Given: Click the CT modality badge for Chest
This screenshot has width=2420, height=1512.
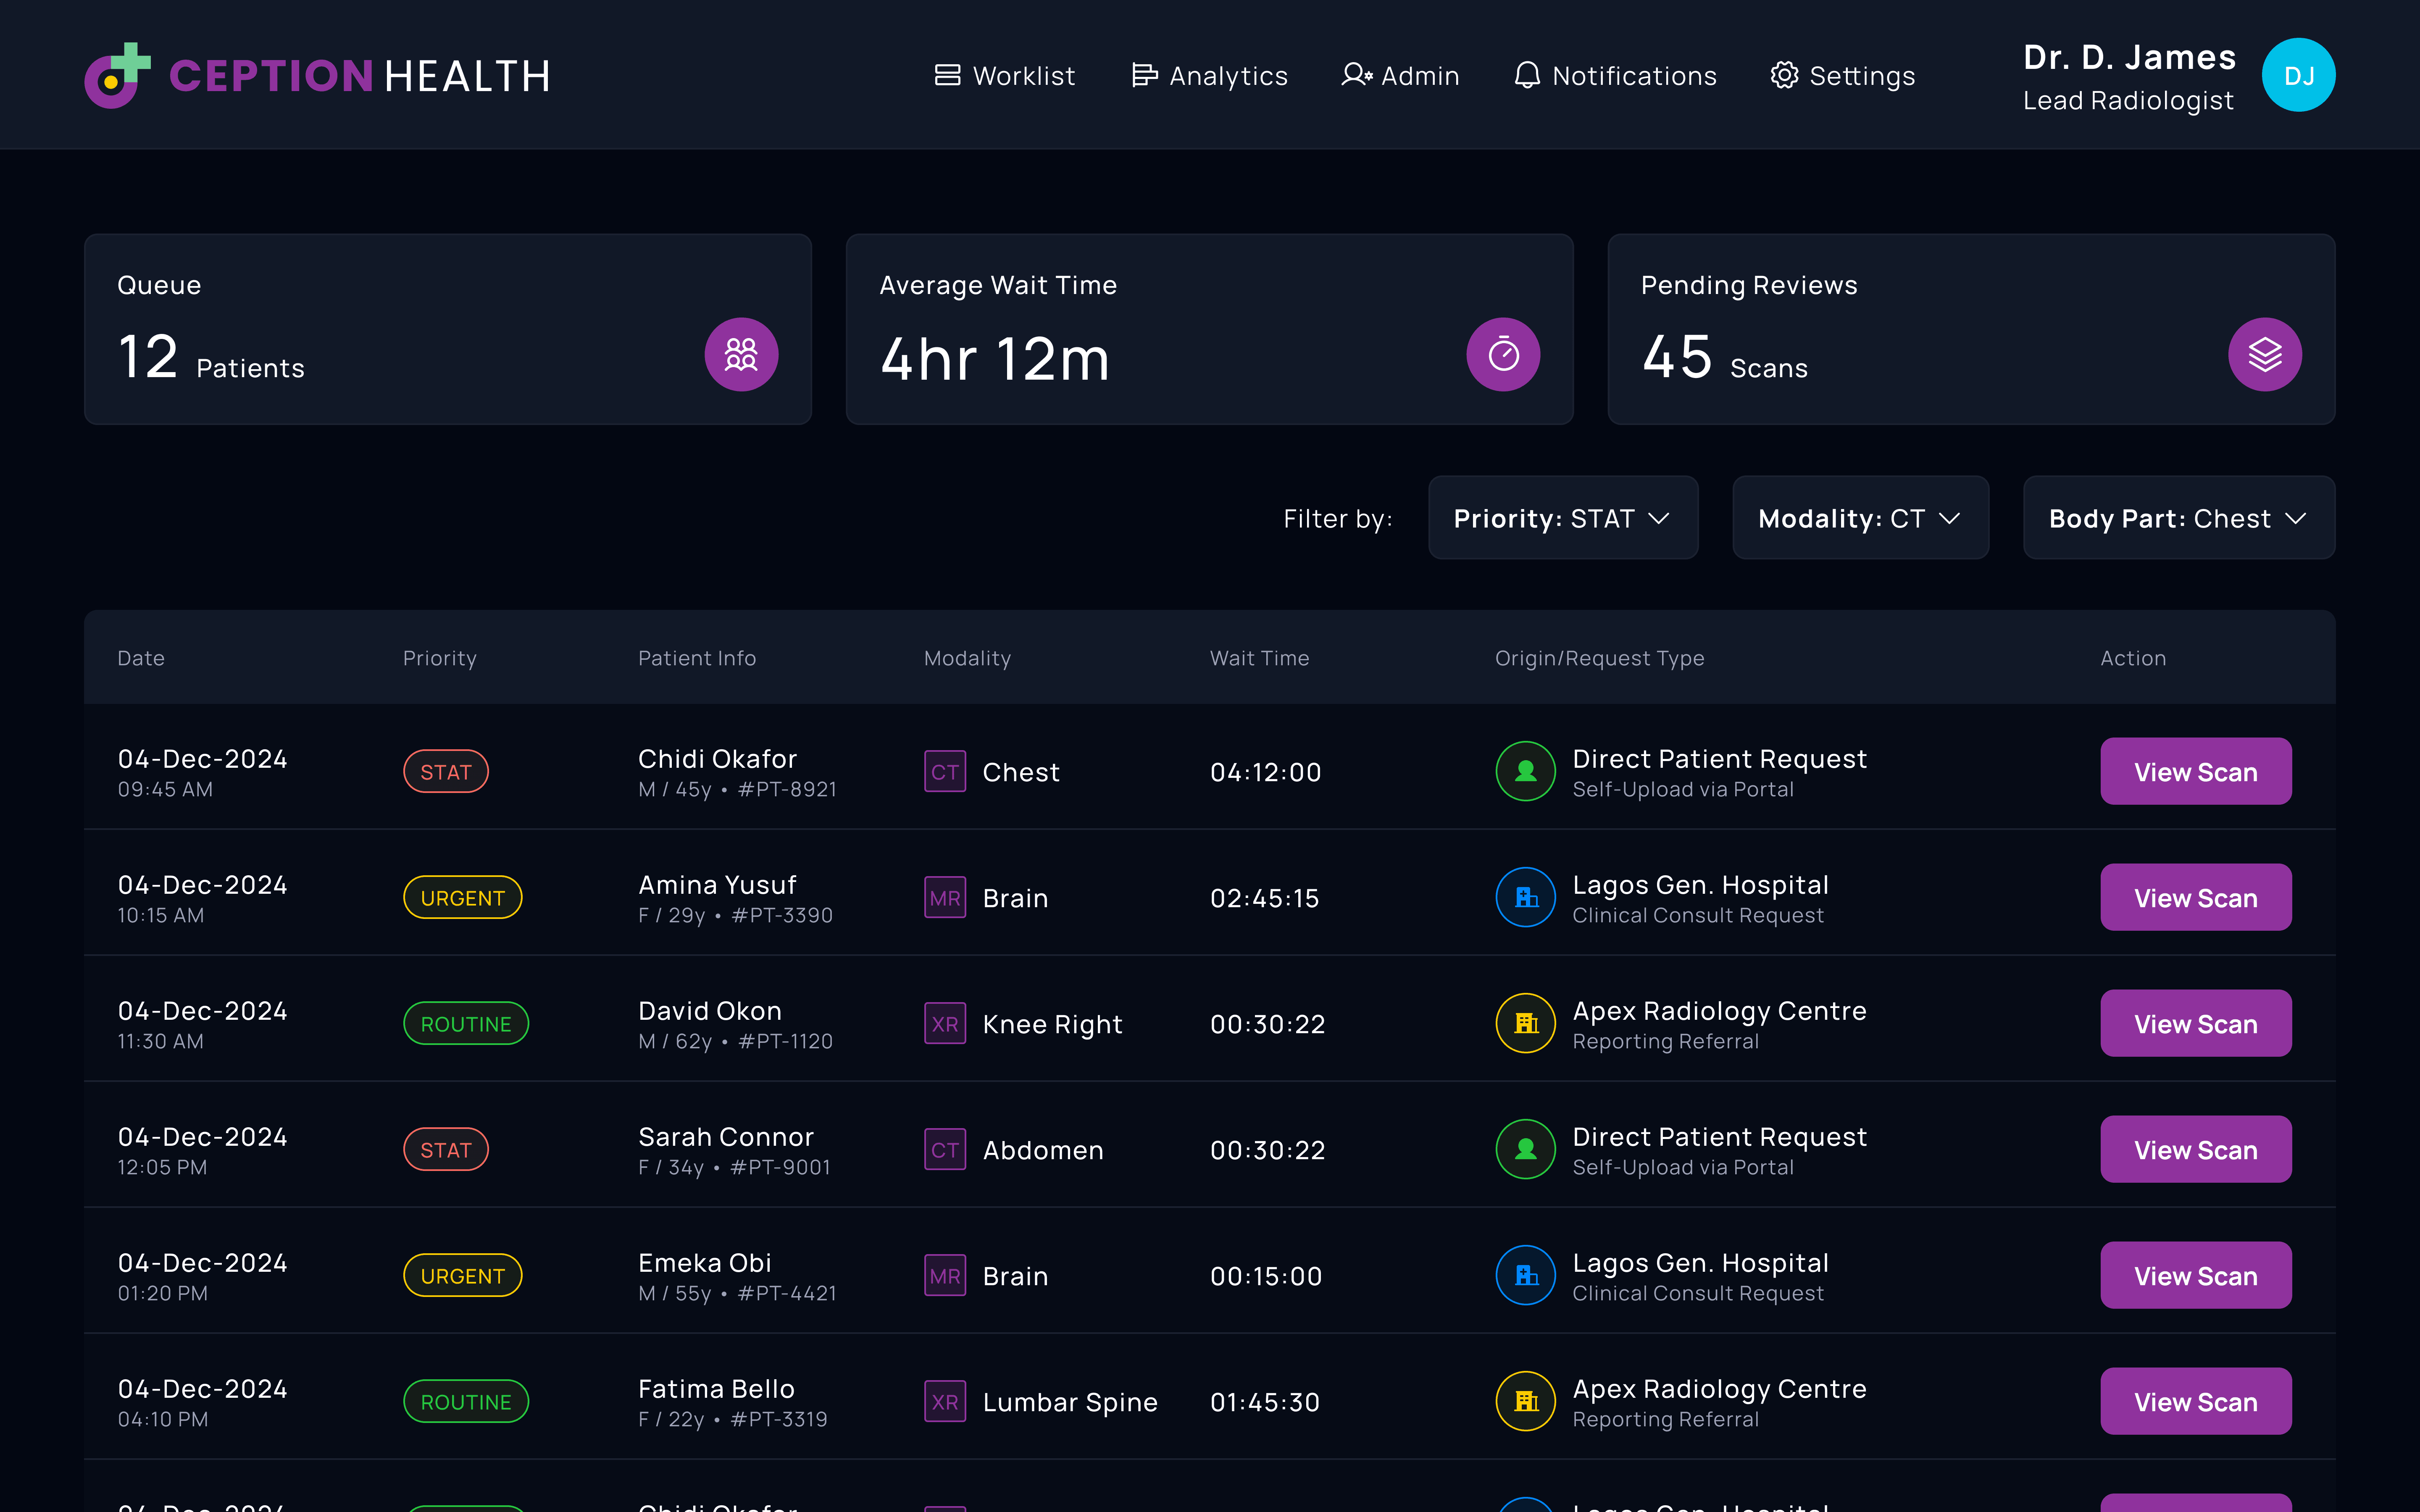Looking at the screenshot, I should point(944,771).
